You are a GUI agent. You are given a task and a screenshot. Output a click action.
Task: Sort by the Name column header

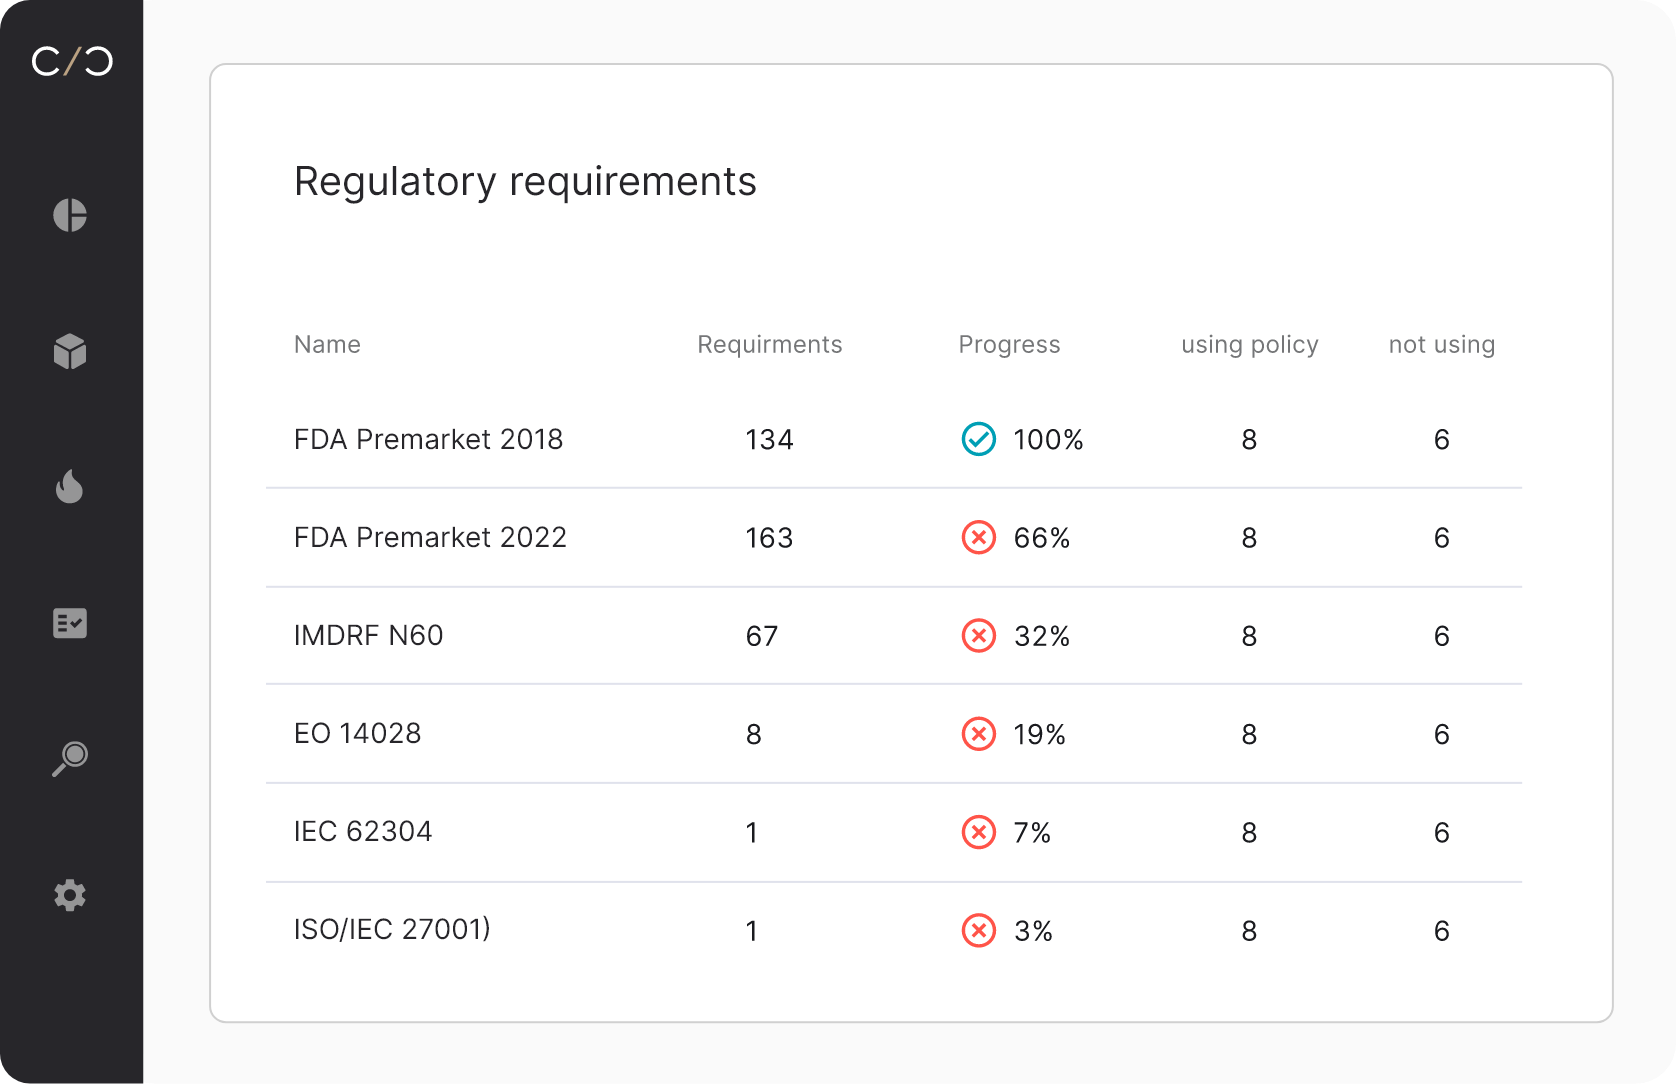click(327, 344)
